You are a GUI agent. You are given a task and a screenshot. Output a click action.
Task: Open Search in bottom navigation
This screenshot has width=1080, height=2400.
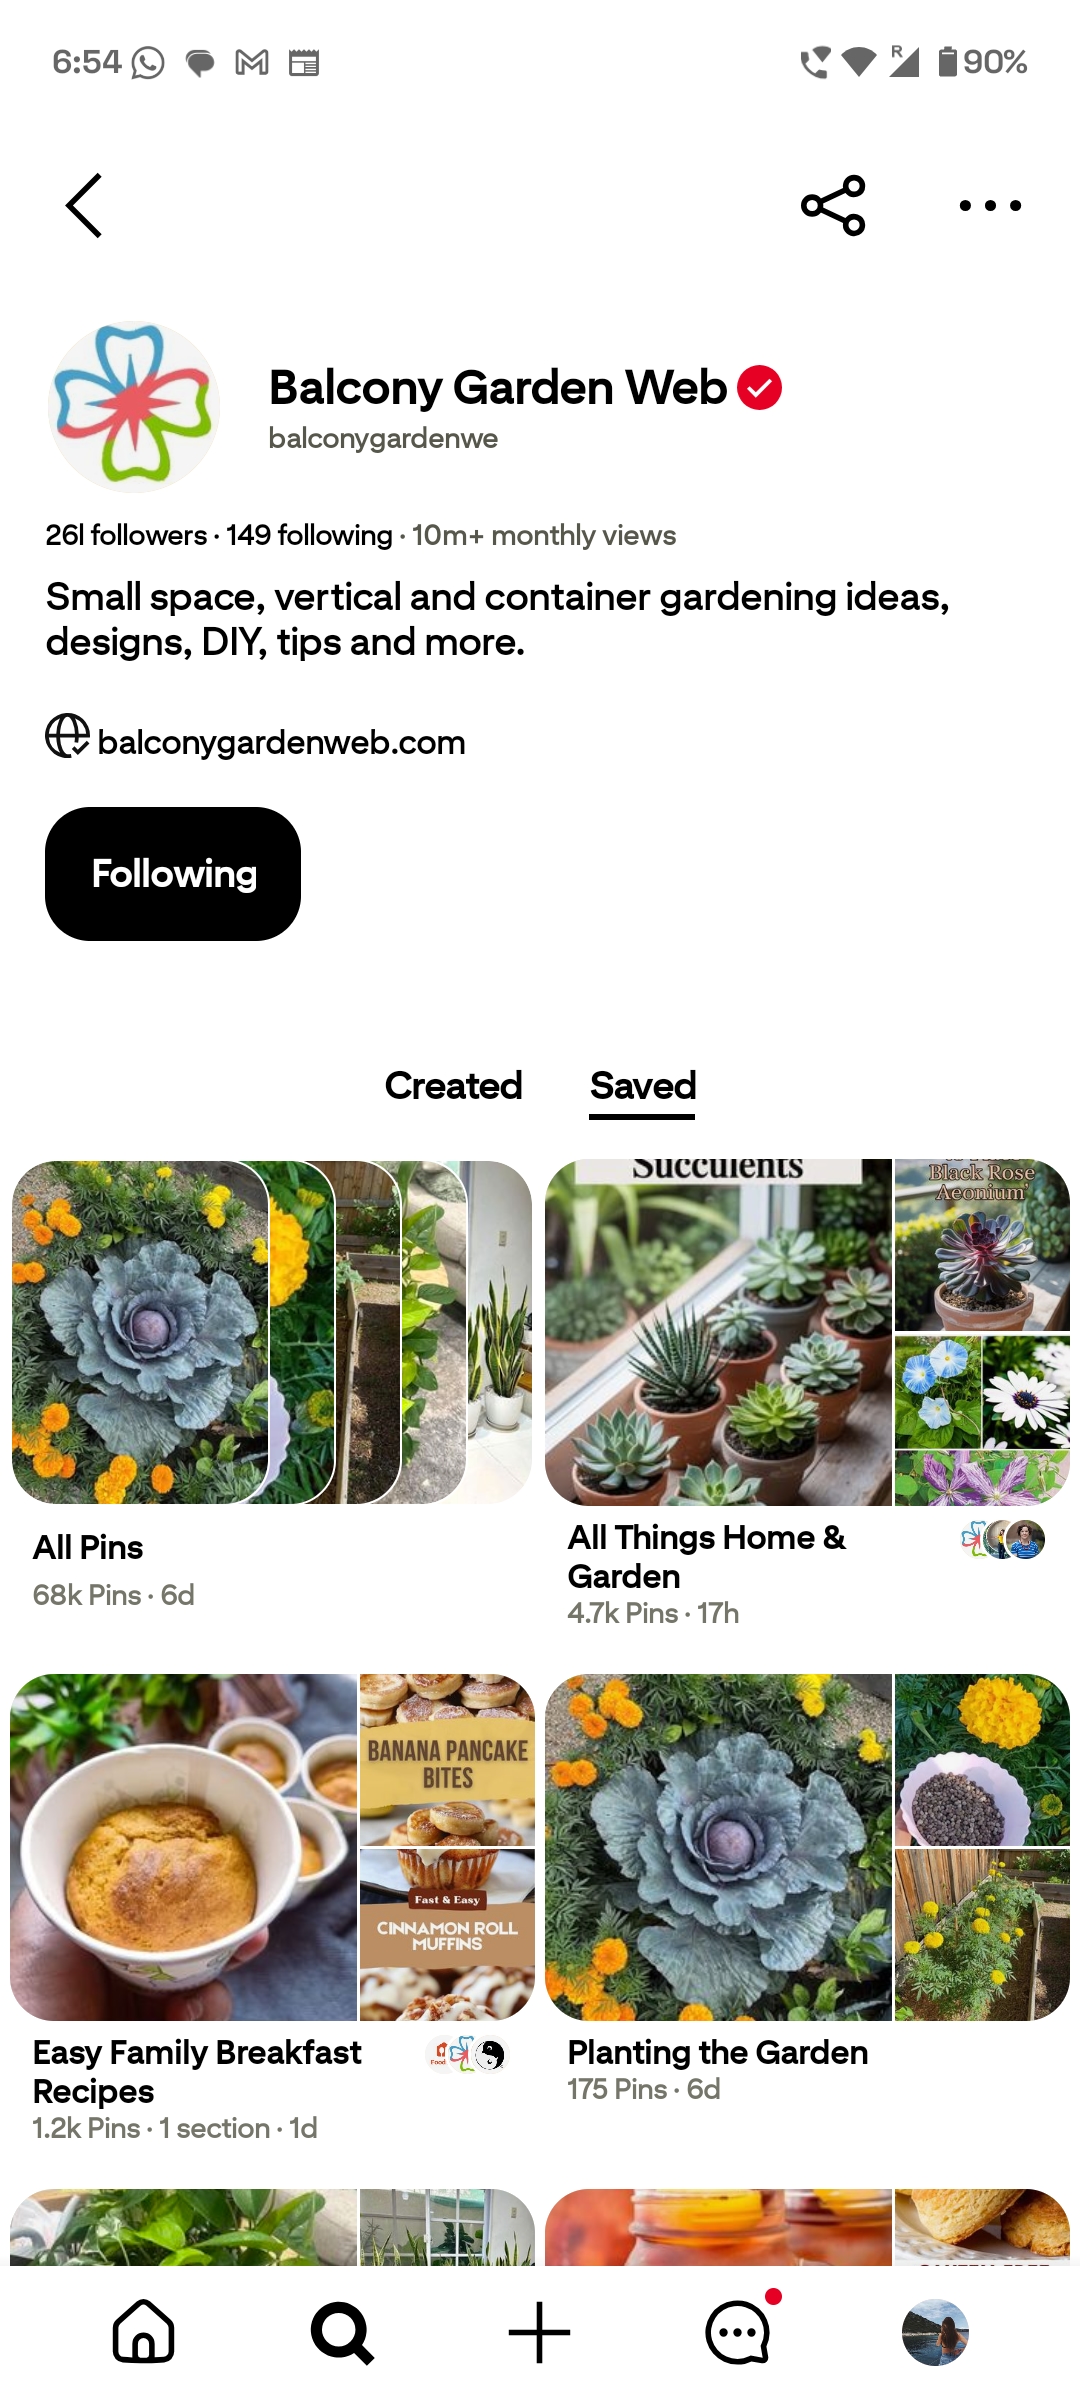342,2332
